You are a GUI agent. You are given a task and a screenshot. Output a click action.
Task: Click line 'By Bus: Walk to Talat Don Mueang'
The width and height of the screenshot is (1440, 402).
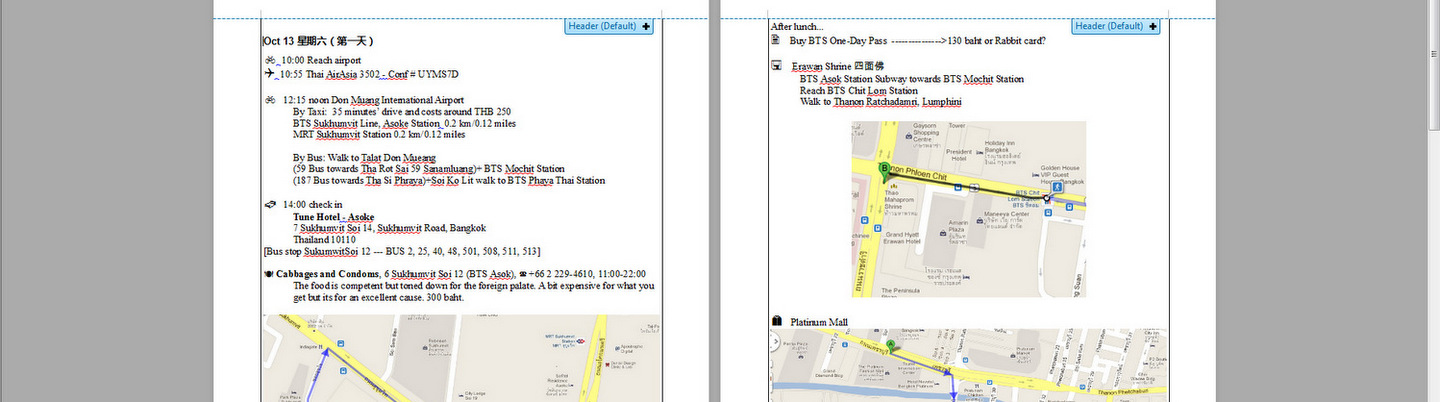point(364,158)
